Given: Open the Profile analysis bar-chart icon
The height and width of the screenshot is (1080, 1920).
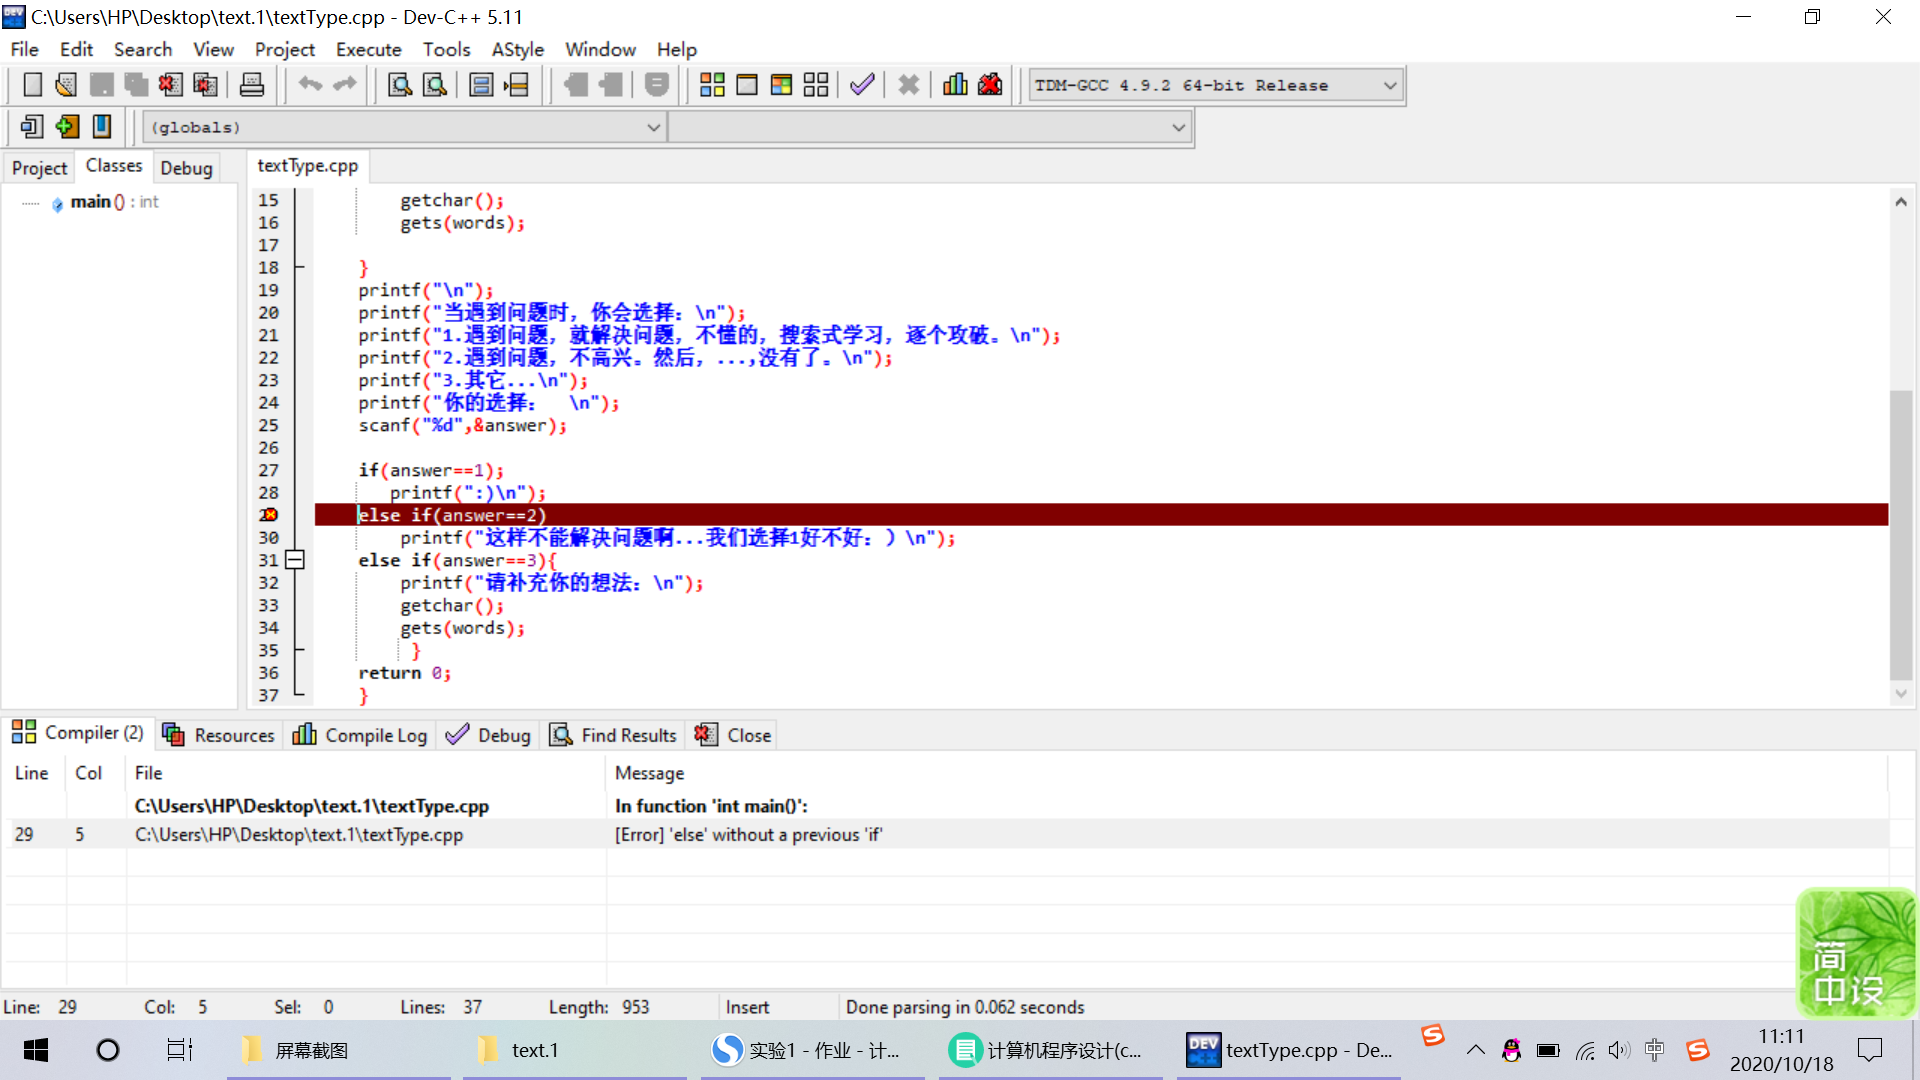Looking at the screenshot, I should [x=955, y=85].
